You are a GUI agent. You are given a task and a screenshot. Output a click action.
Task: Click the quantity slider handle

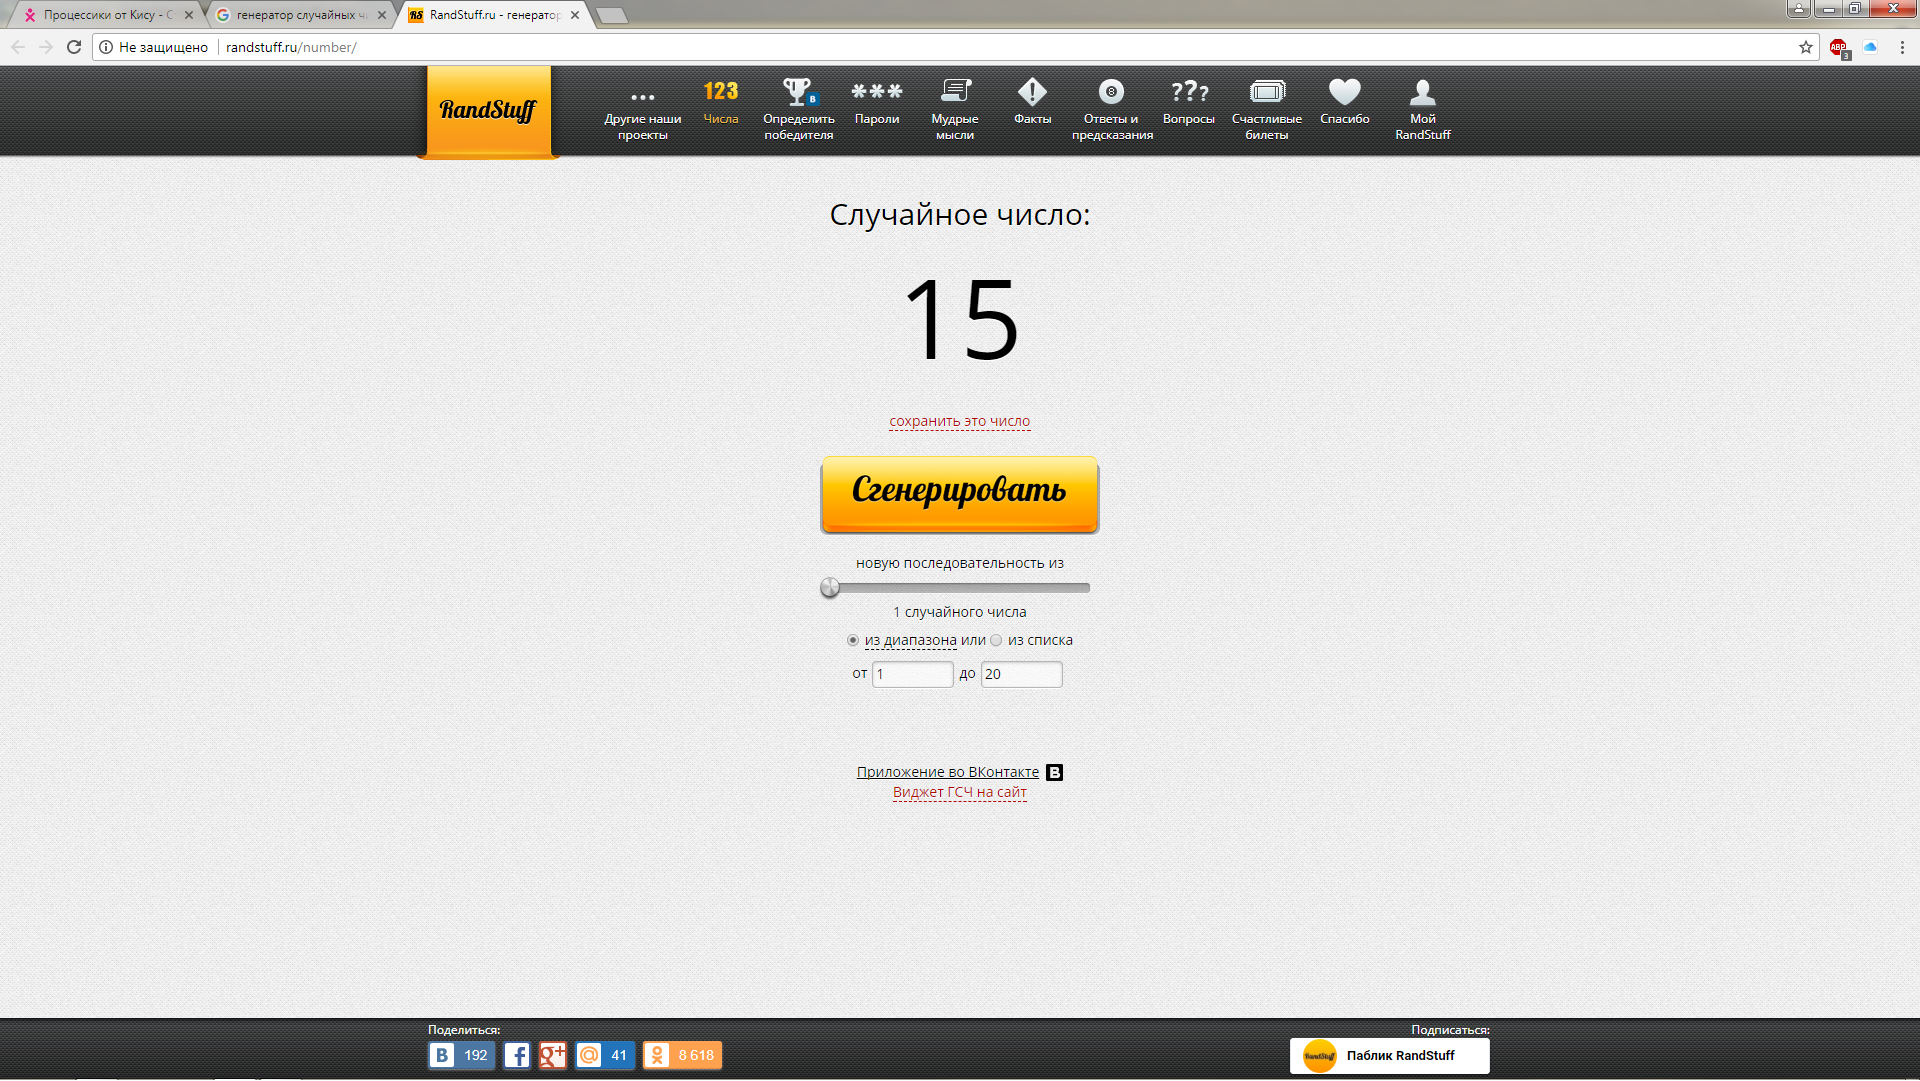830,588
